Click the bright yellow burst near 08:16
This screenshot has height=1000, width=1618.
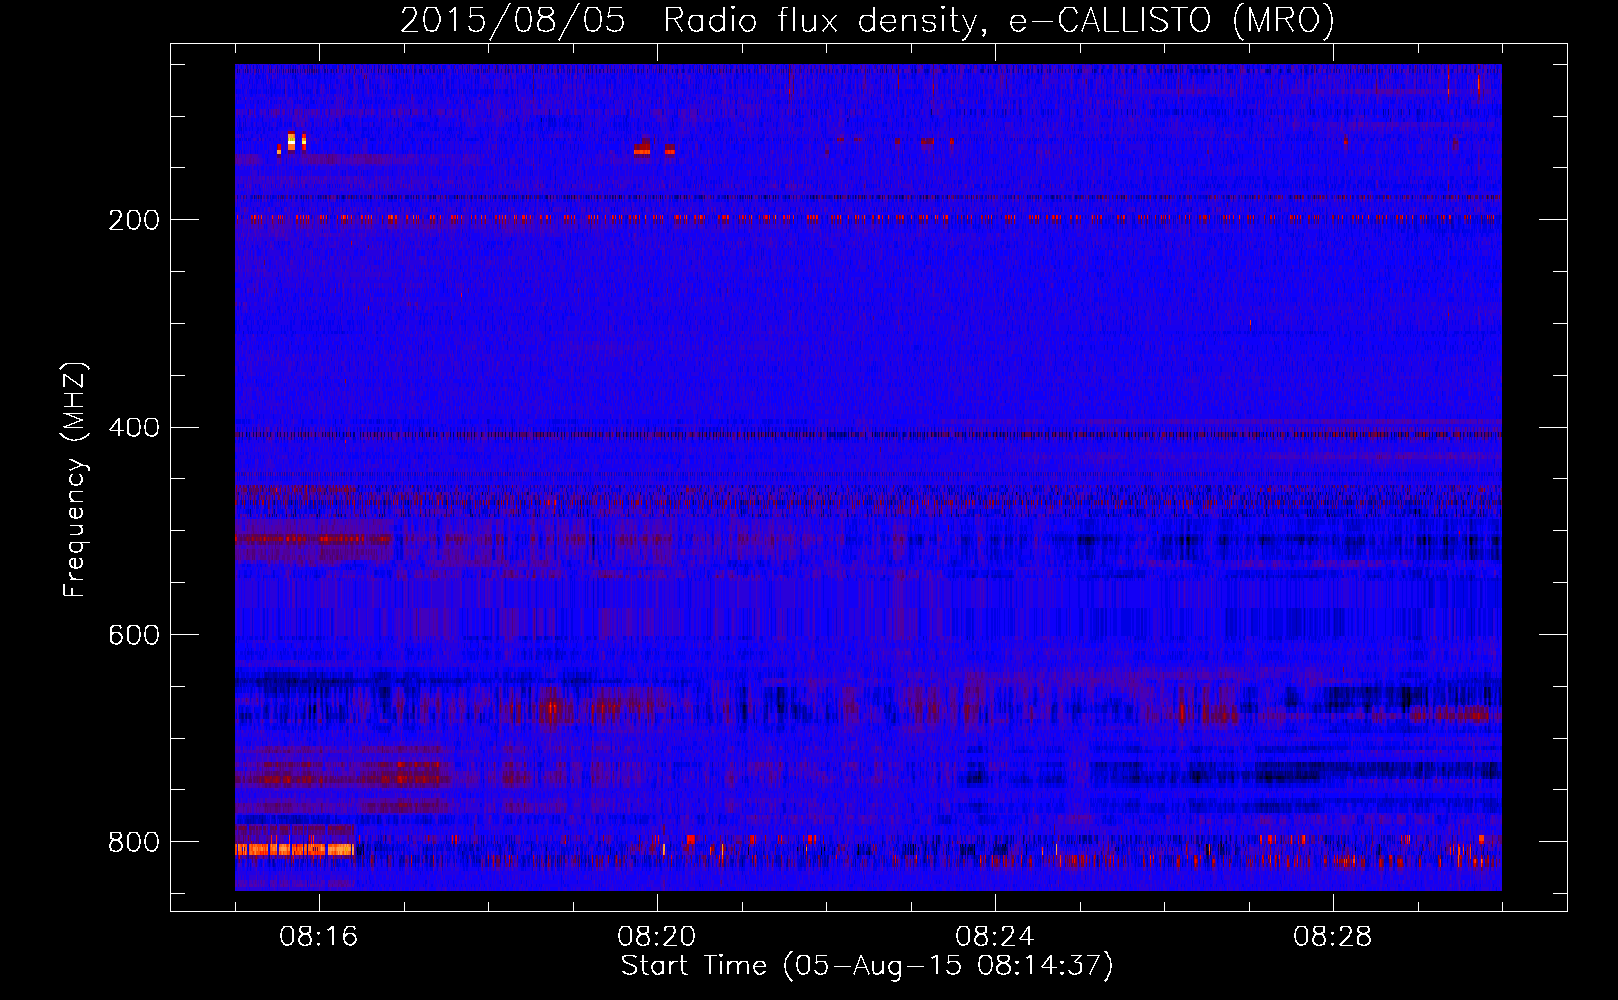point(292,143)
